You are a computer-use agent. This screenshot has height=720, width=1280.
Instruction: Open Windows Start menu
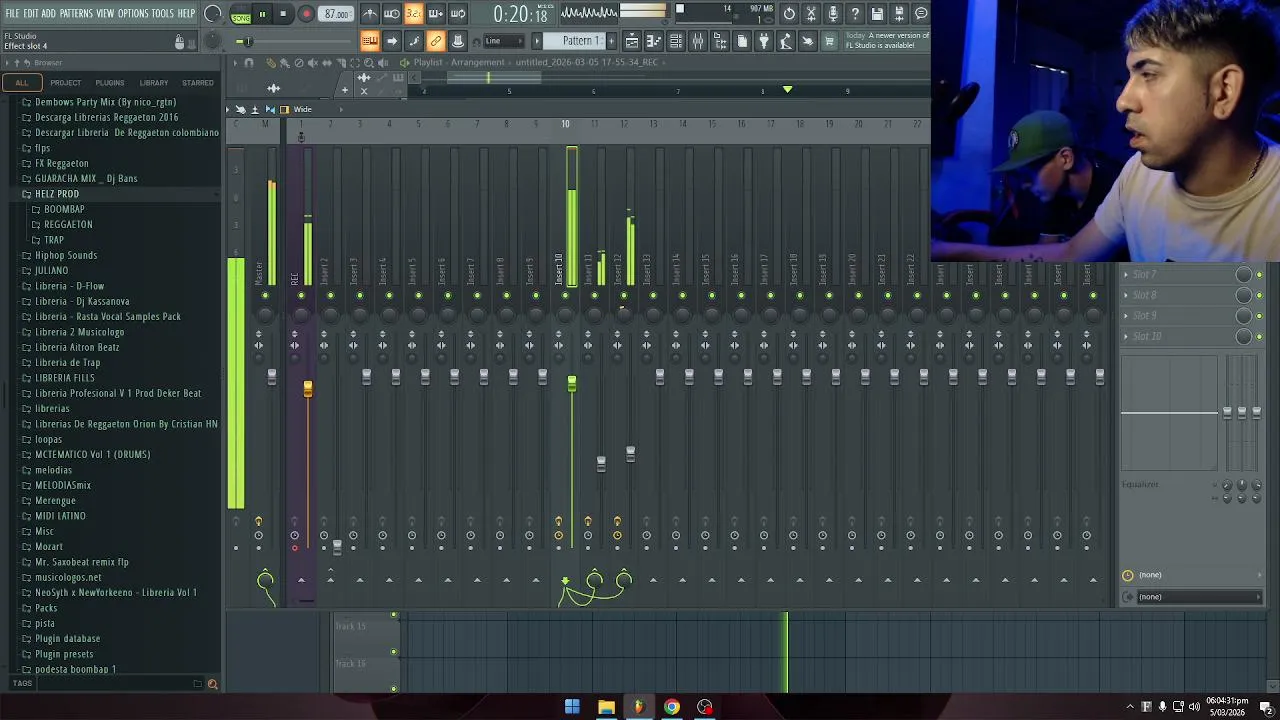[x=572, y=707]
